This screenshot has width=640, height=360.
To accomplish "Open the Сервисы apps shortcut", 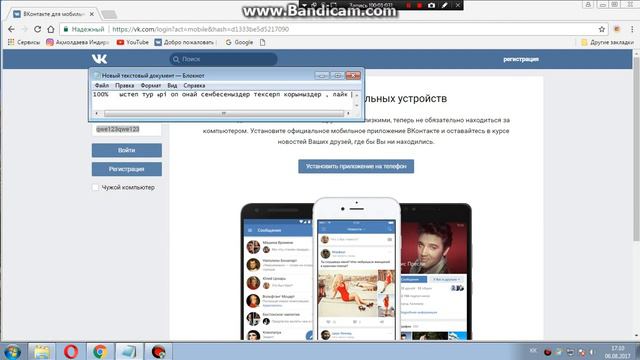I will click(24, 42).
